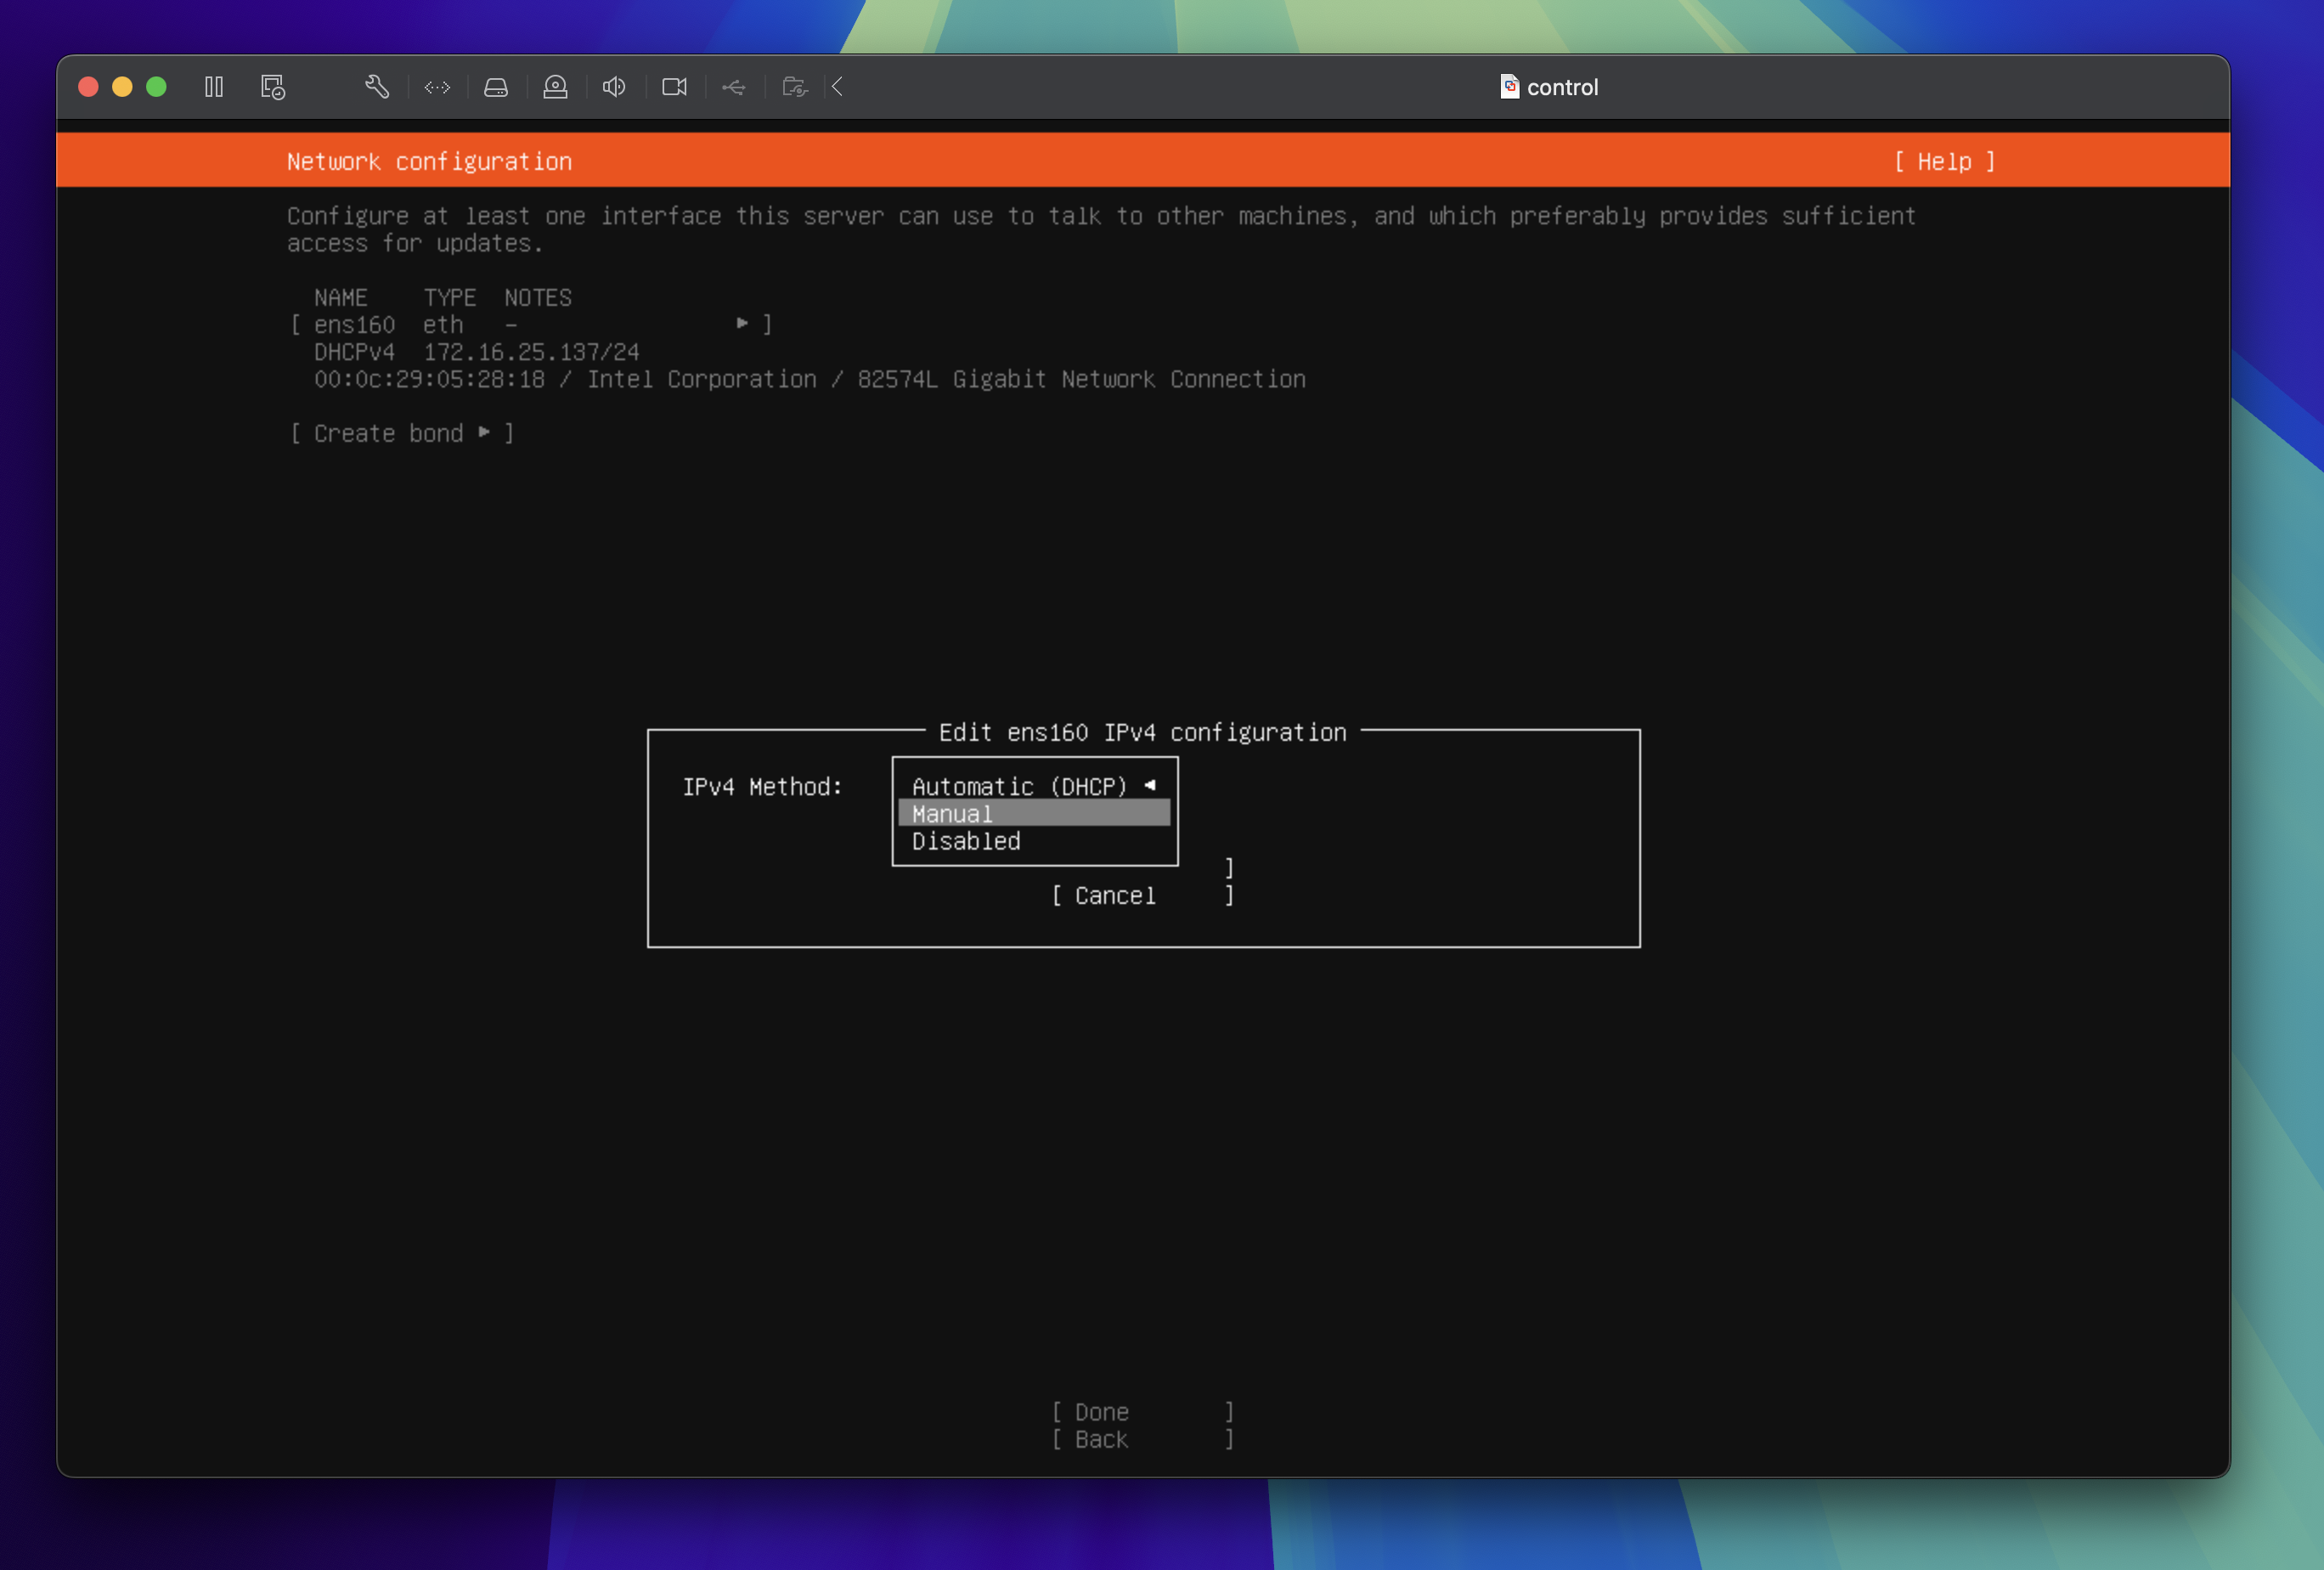Image resolution: width=2324 pixels, height=1570 pixels.
Task: Select Manual as the IPv4 method
Action: (x=950, y=814)
